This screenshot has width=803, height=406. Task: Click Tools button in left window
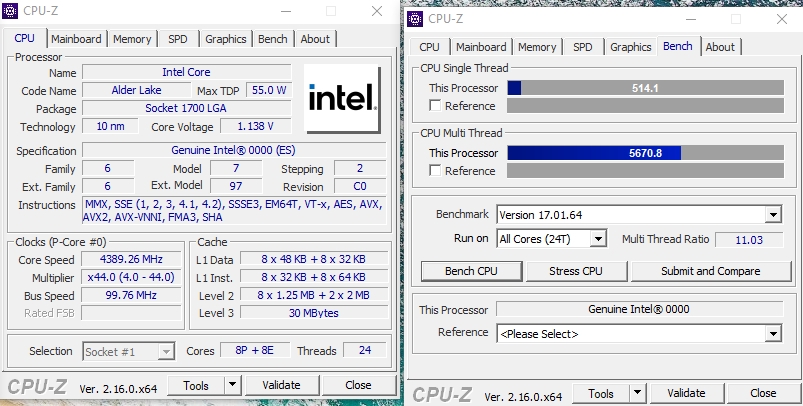pos(196,385)
